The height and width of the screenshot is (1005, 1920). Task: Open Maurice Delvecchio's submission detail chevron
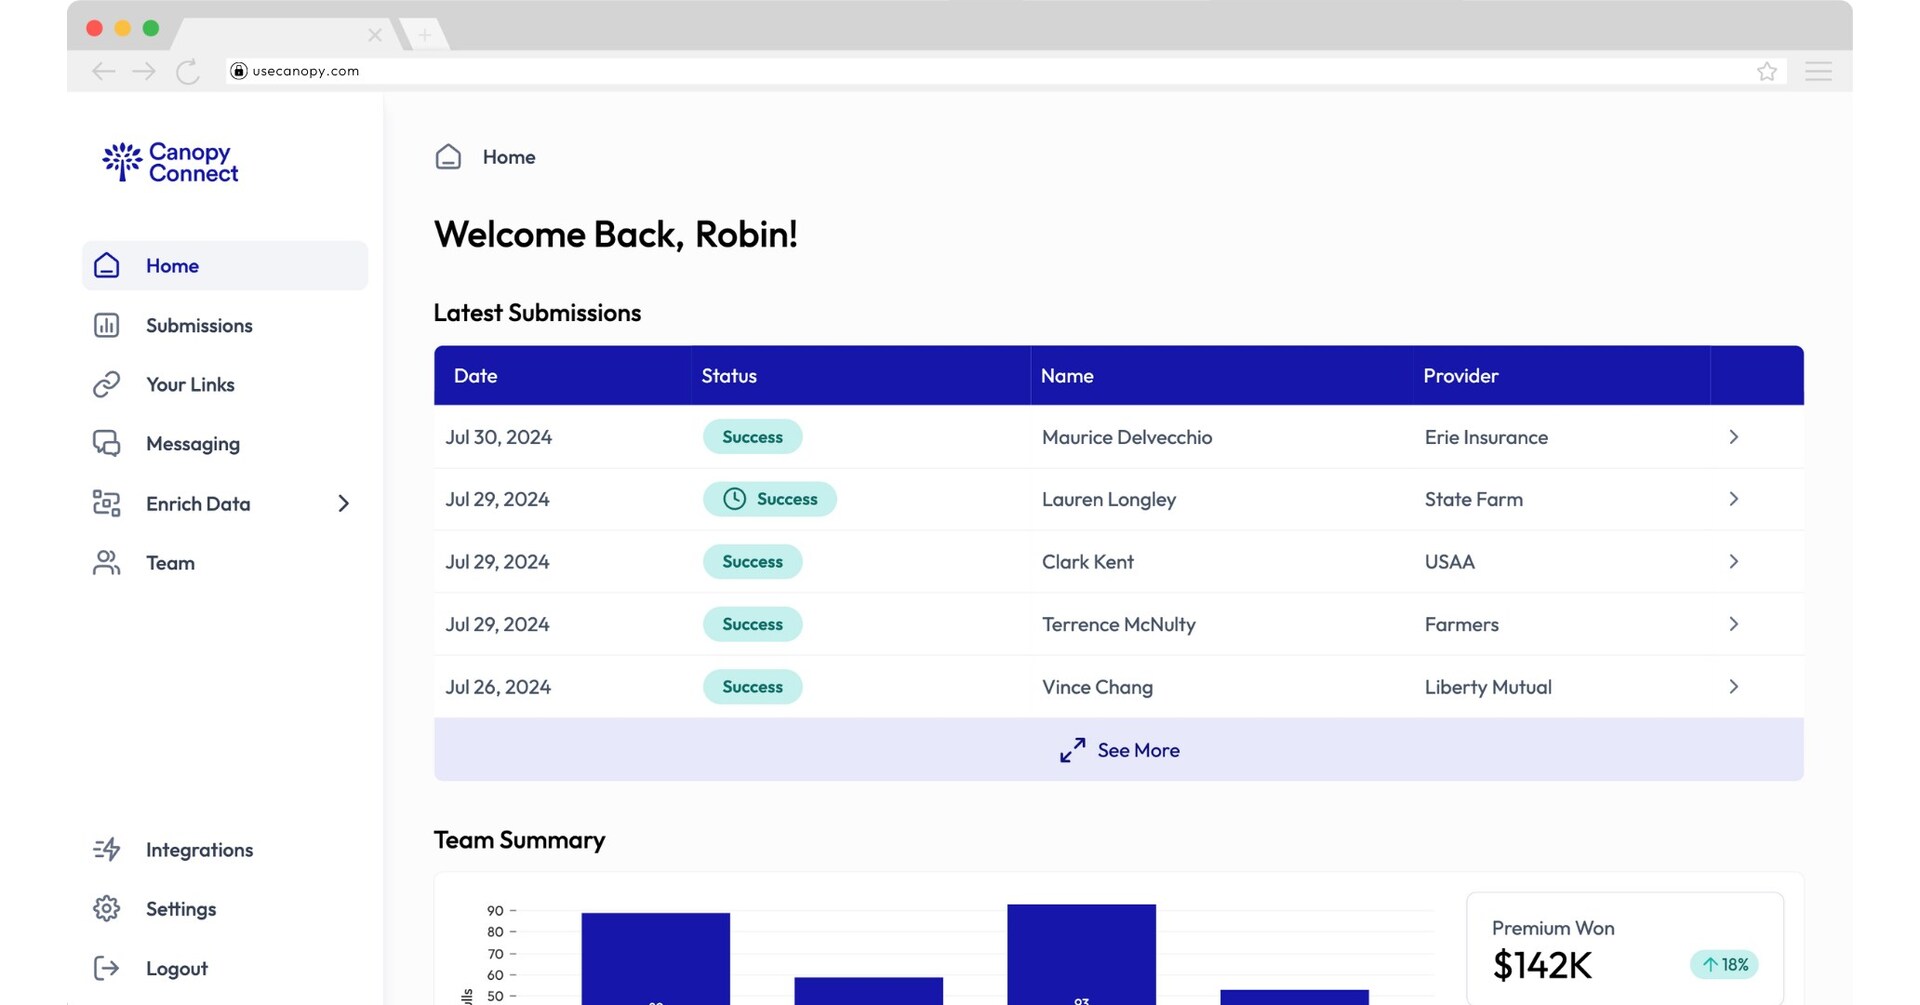(x=1734, y=437)
